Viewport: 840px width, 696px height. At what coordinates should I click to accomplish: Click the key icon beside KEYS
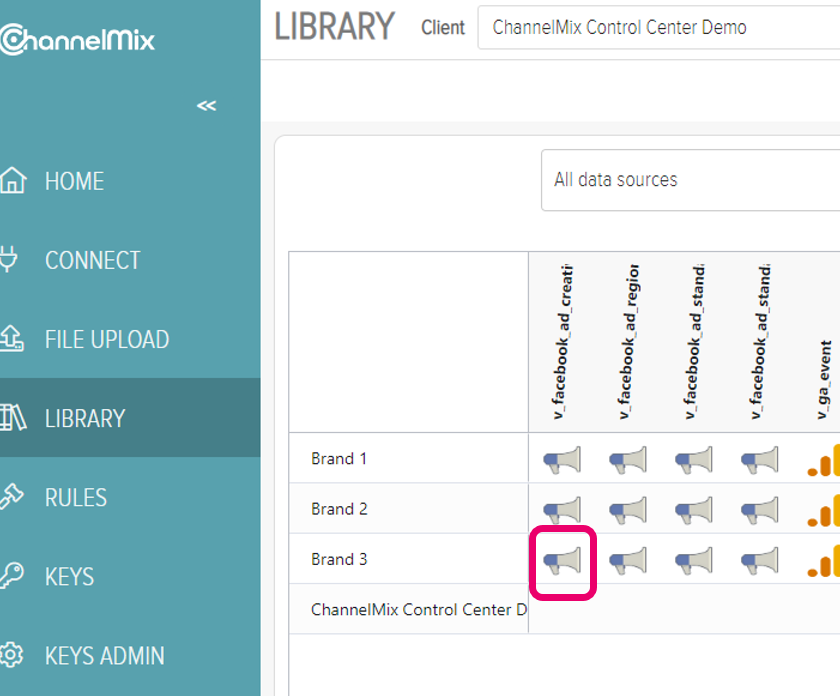coord(11,575)
